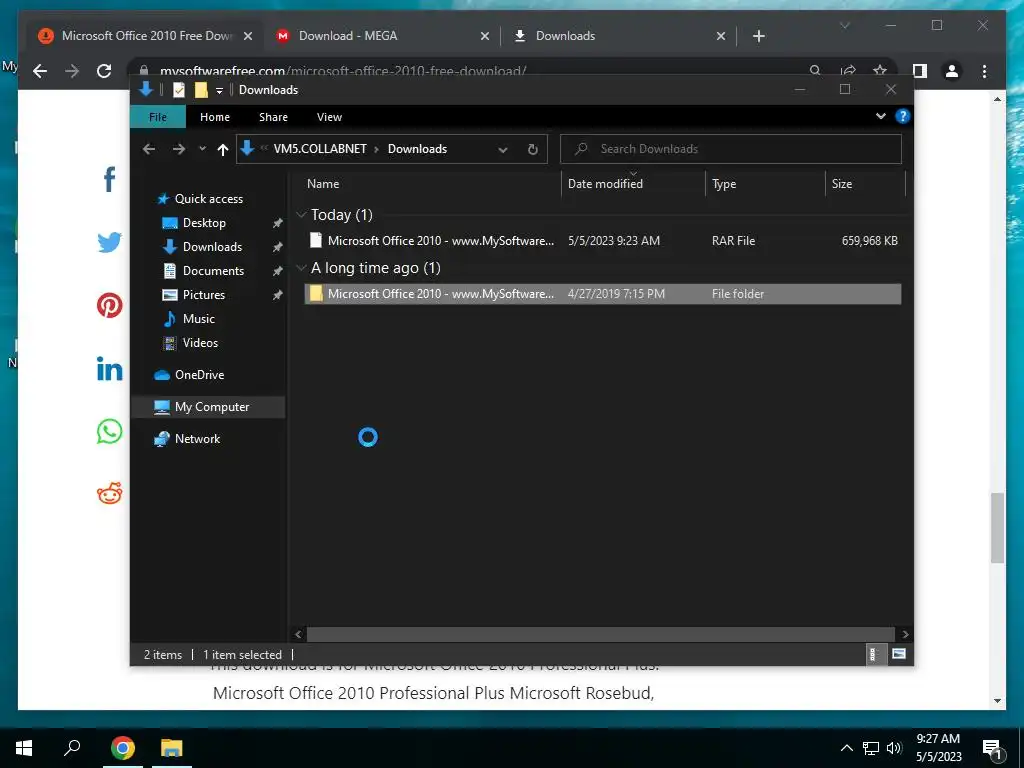Open Chrome tab search dropdown
The width and height of the screenshot is (1024, 768).
coord(844,25)
